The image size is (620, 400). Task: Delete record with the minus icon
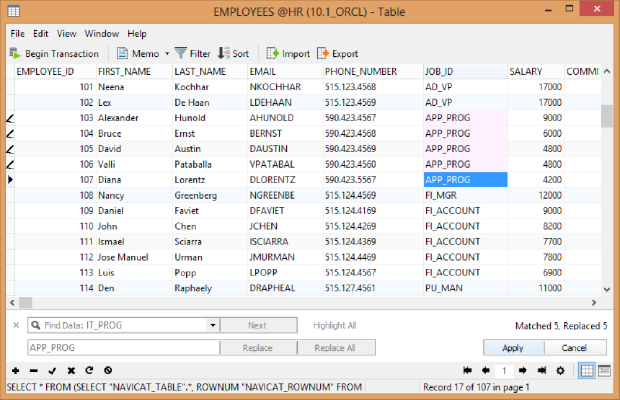click(x=34, y=370)
